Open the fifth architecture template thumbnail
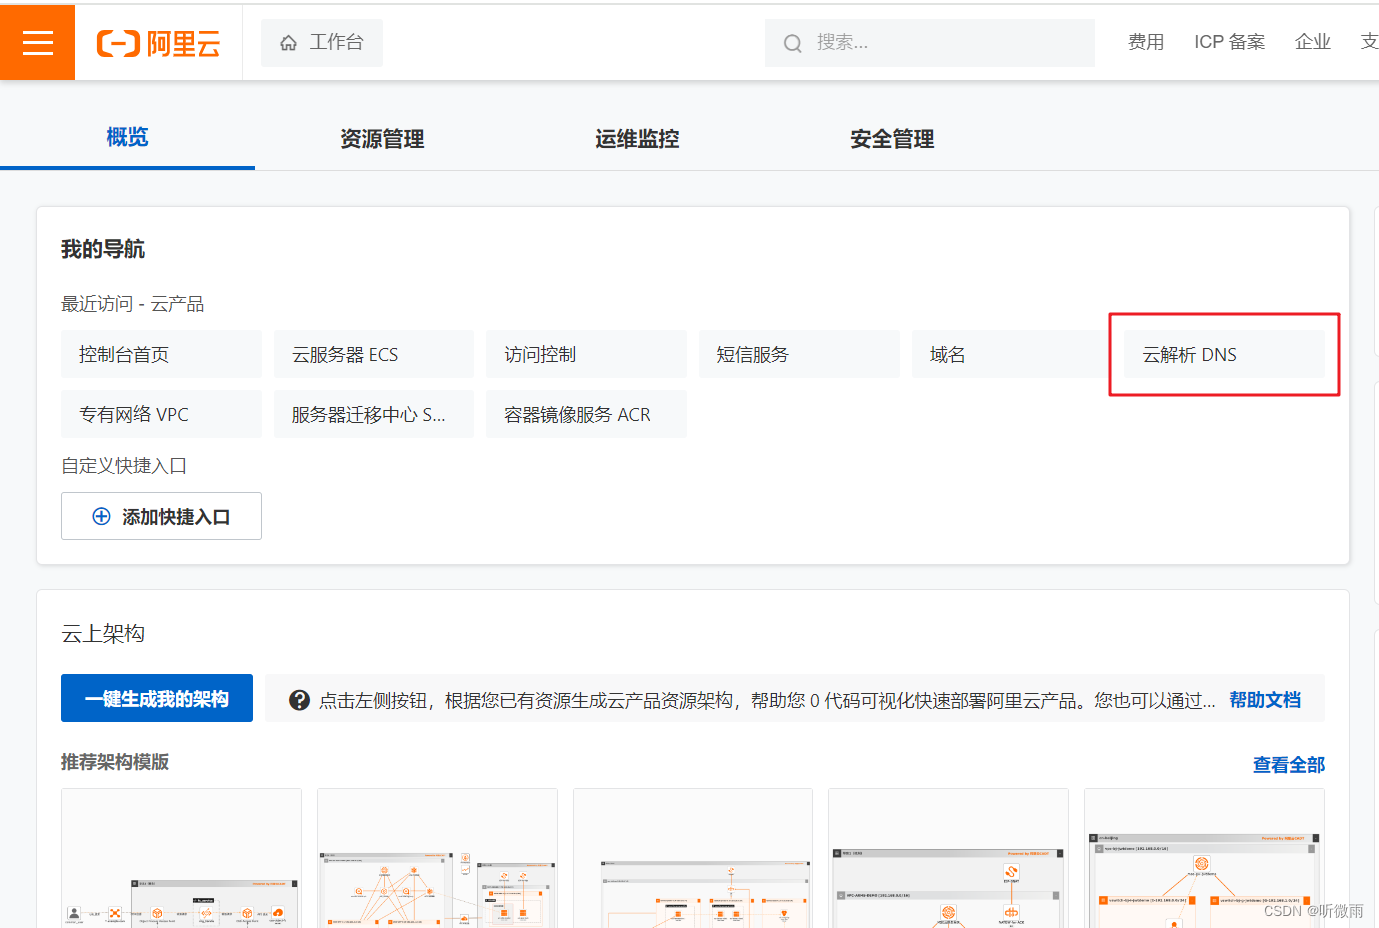This screenshot has height=928, width=1379. [1204, 858]
